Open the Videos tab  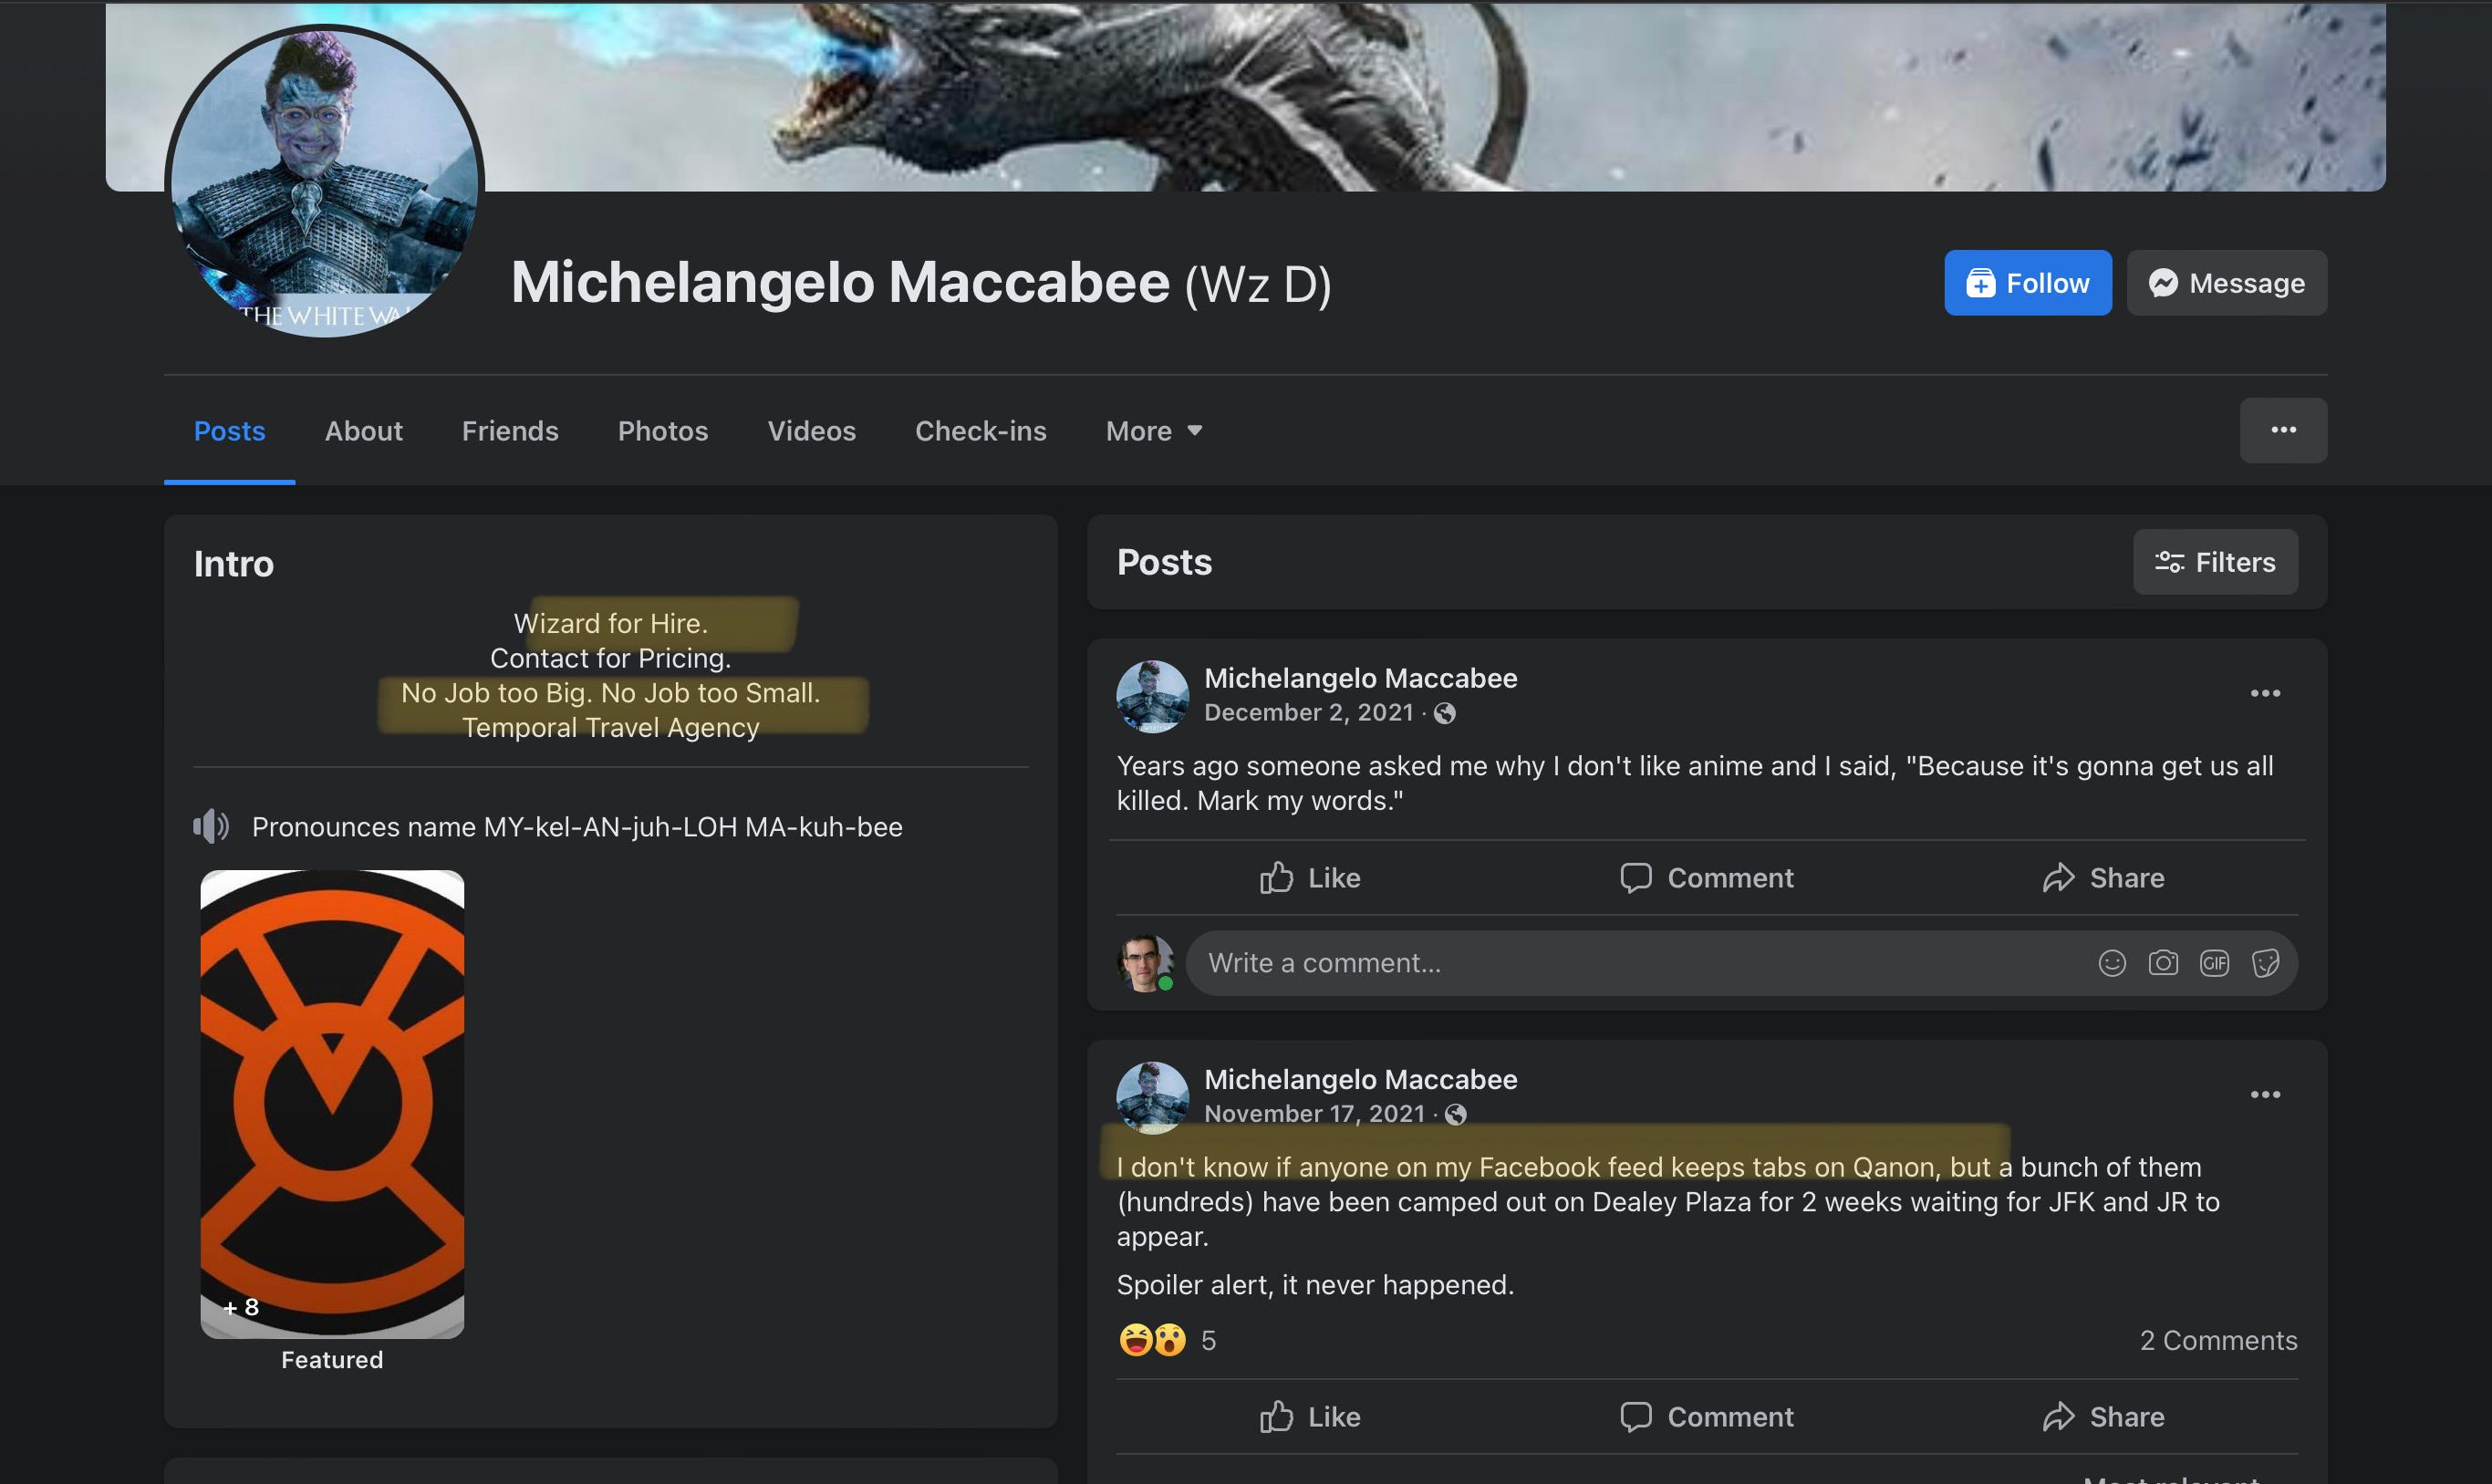(x=811, y=431)
